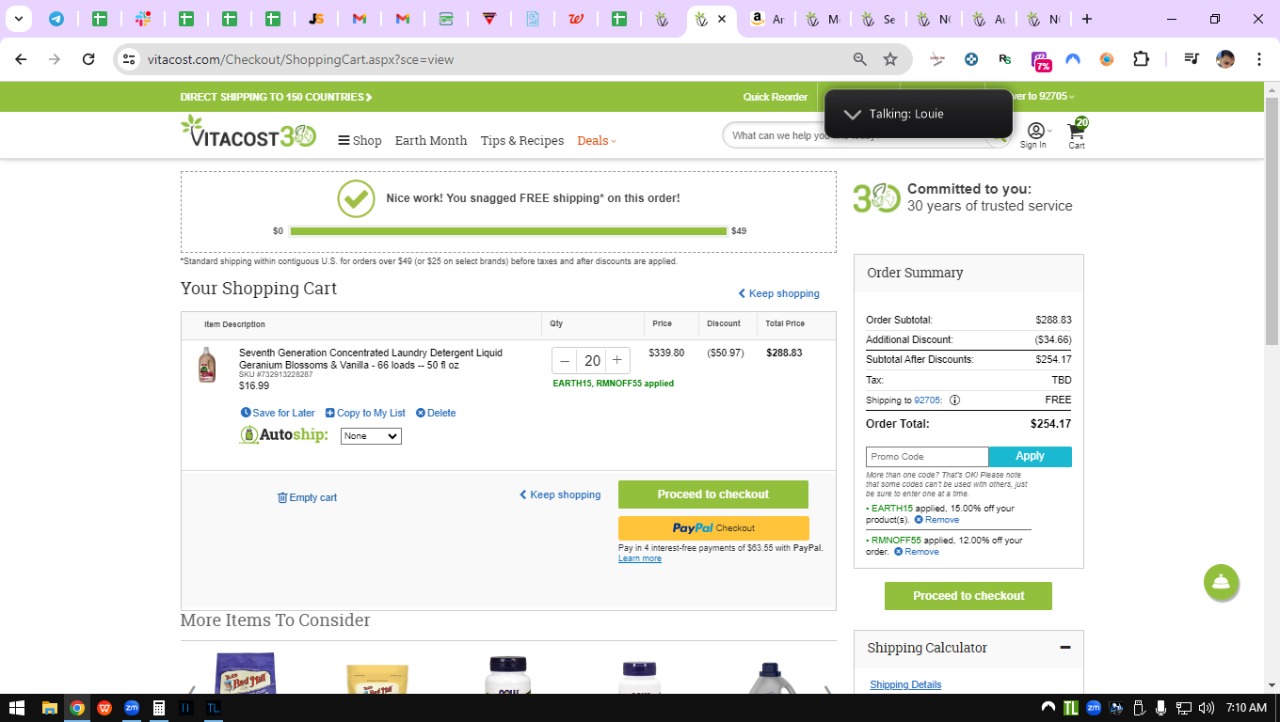The image size is (1280, 722).
Task: Click Keep shopping link beside Proceed to checkout
Action: click(560, 495)
